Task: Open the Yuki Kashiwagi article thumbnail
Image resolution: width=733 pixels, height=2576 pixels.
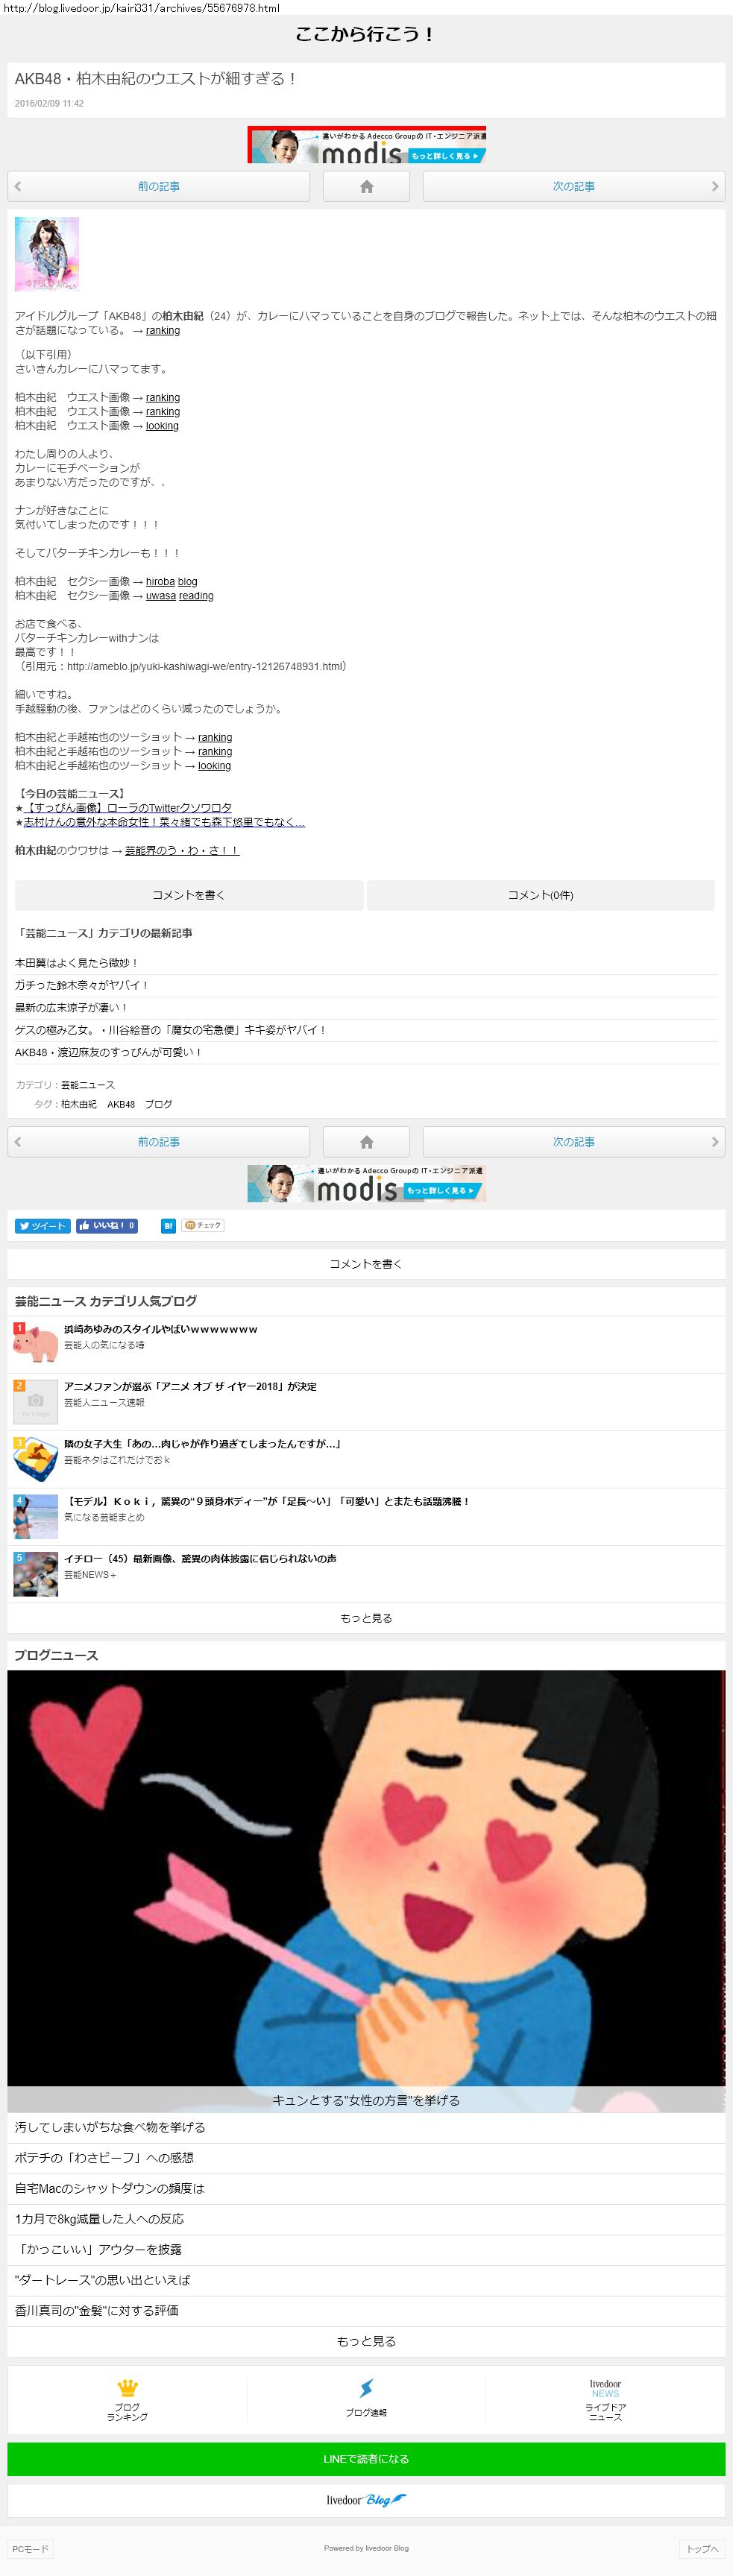Action: [47, 254]
